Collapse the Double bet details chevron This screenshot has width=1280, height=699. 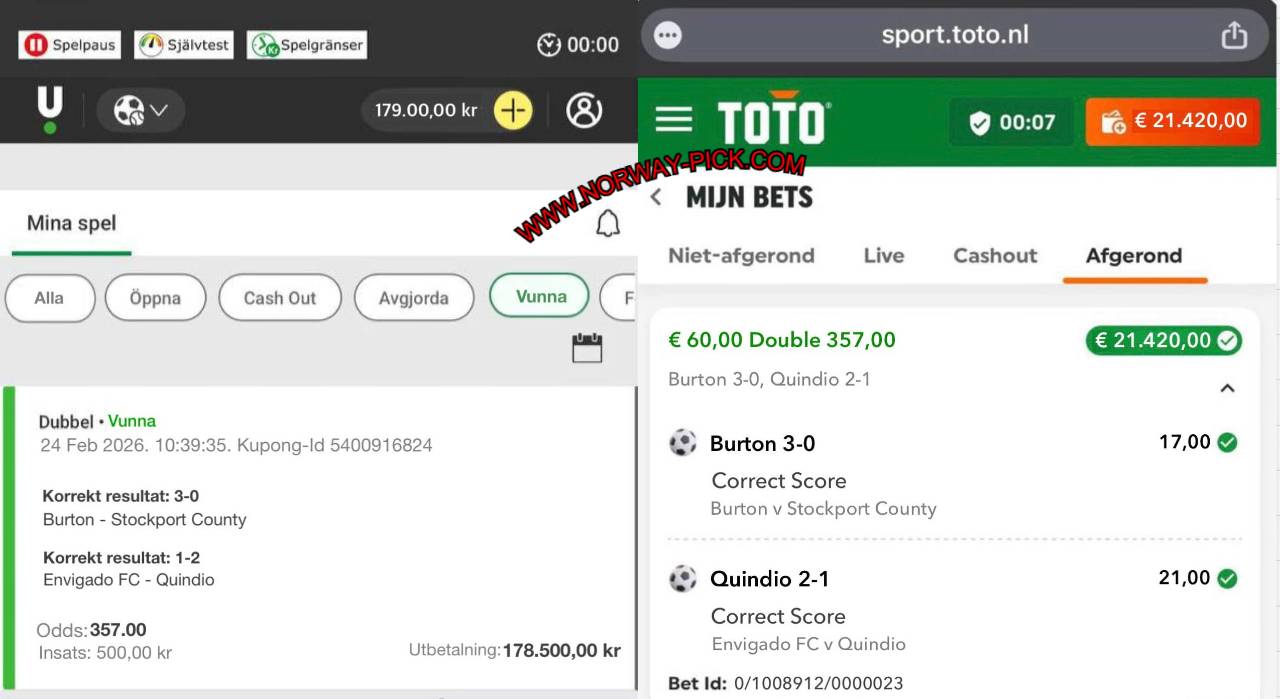[1227, 388]
